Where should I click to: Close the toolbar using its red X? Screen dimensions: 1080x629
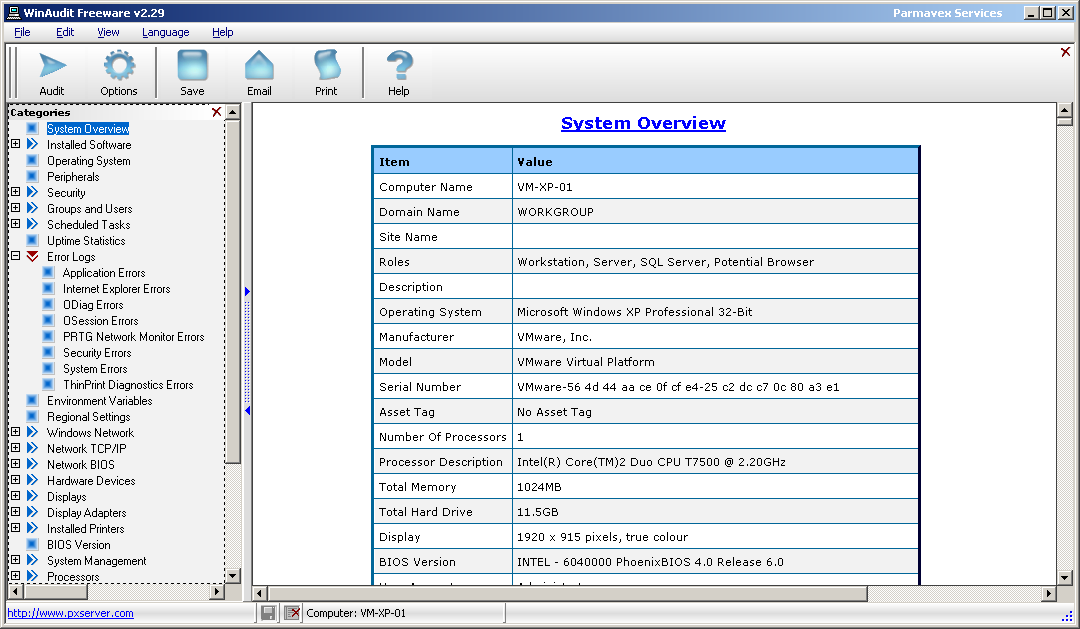[1065, 52]
